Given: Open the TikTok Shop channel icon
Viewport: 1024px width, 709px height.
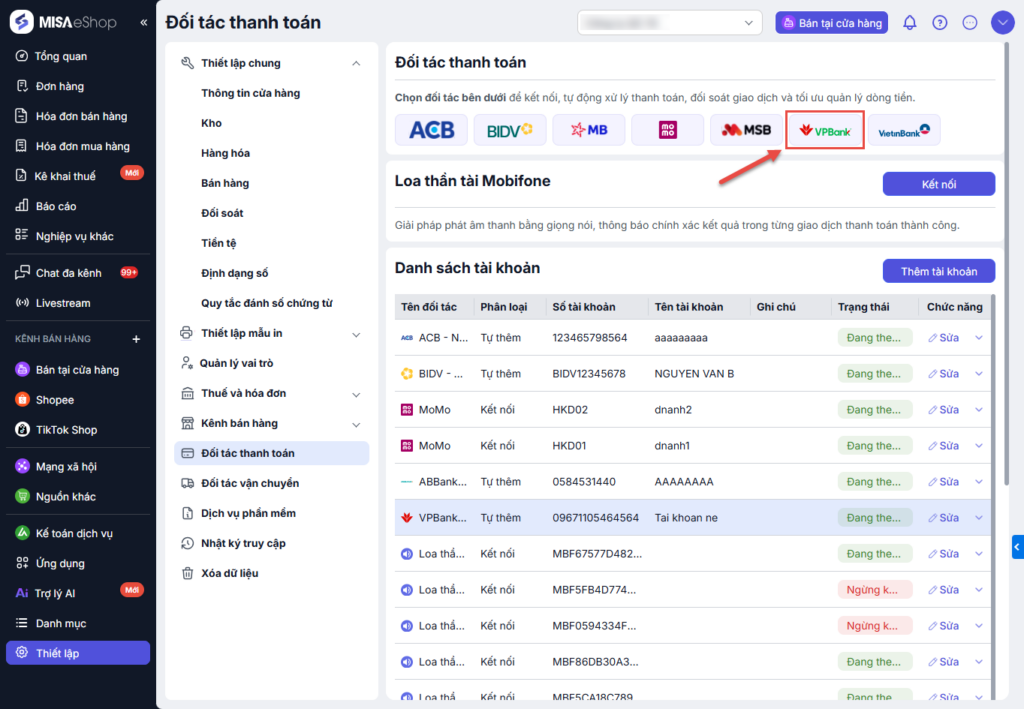Looking at the screenshot, I should pos(22,430).
